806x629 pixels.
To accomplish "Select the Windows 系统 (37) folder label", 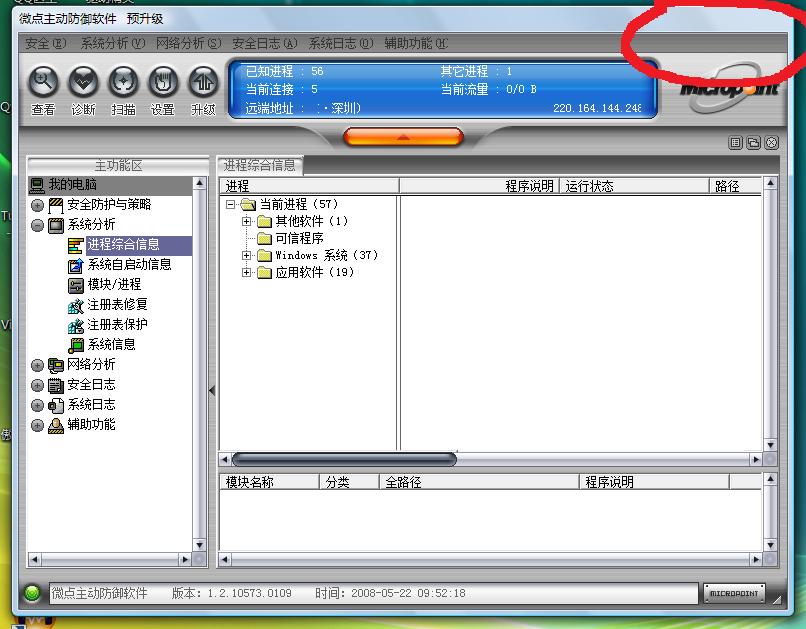I will tap(327, 255).
